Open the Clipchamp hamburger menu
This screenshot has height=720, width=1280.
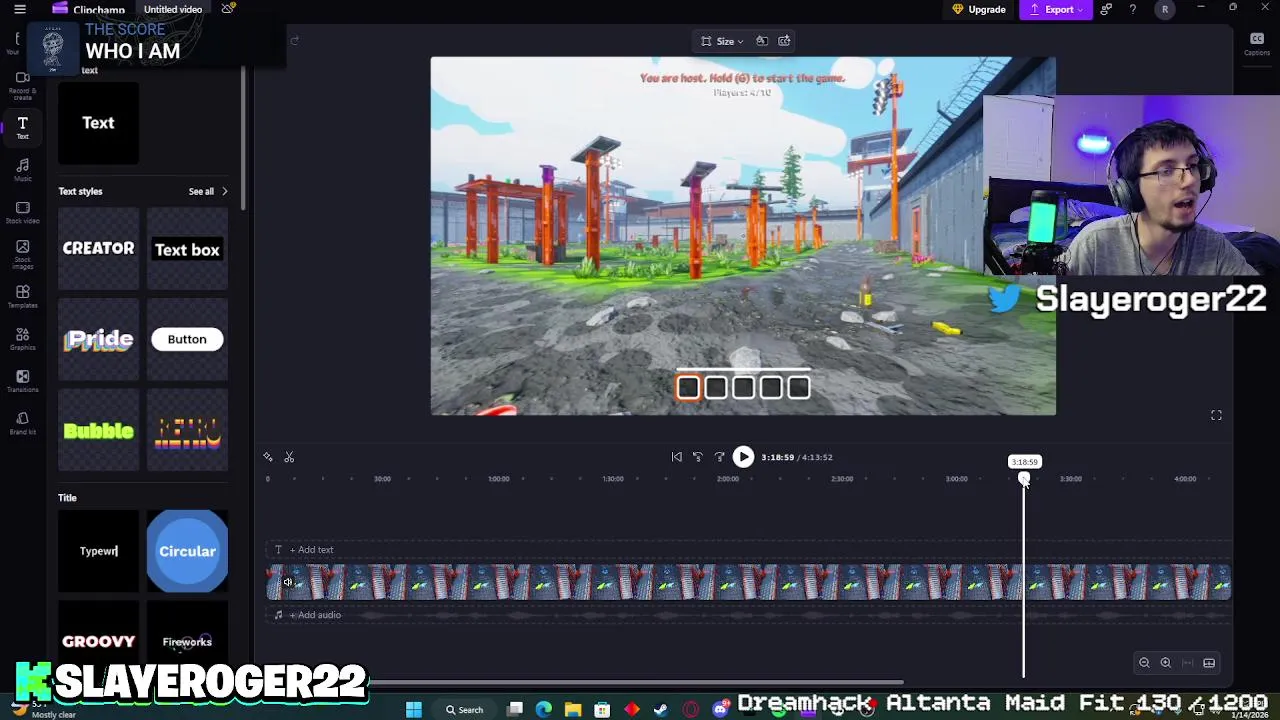click(x=19, y=10)
